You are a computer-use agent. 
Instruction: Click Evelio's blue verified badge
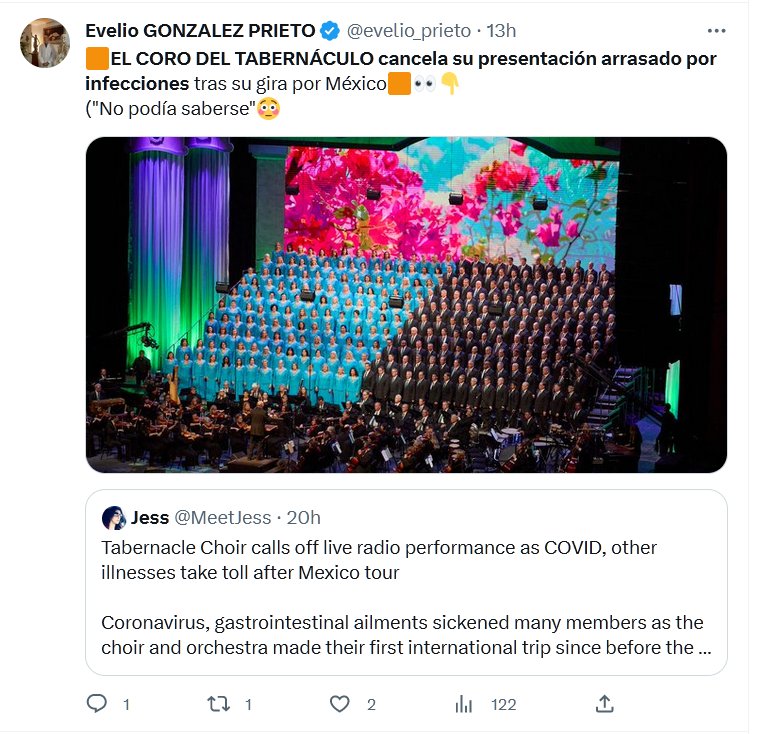(331, 31)
